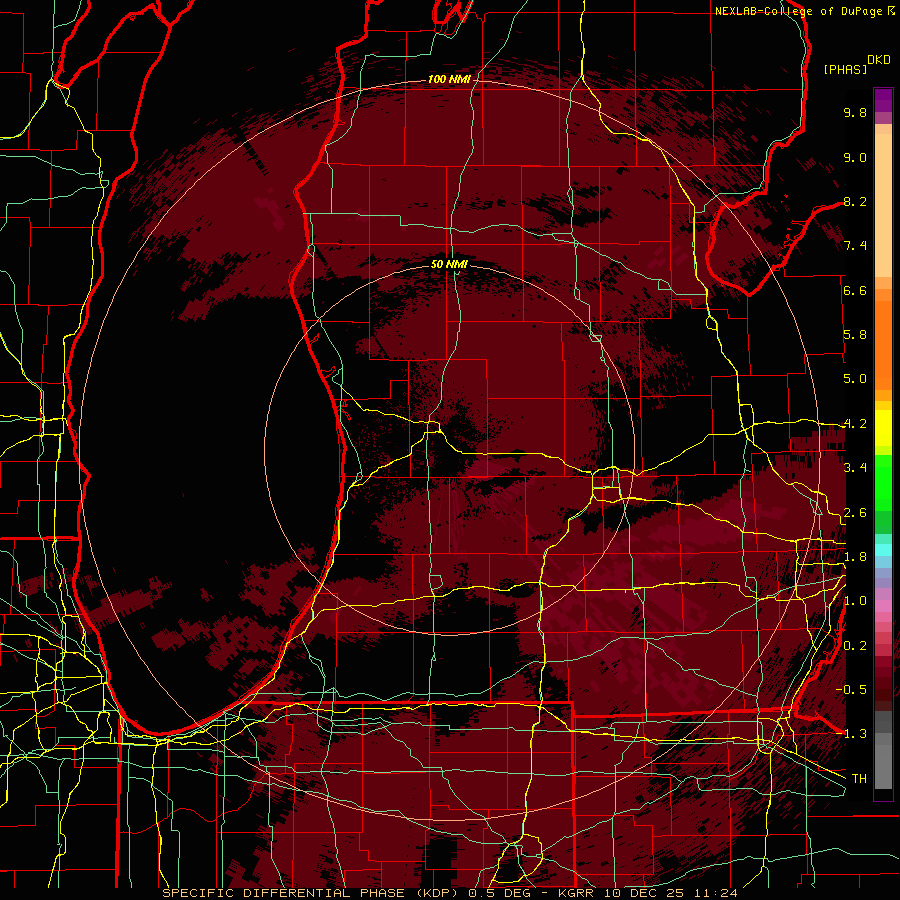Click the 10 DEC 25 date in caption
Image resolution: width=900 pixels, height=900 pixels.
click(642, 893)
